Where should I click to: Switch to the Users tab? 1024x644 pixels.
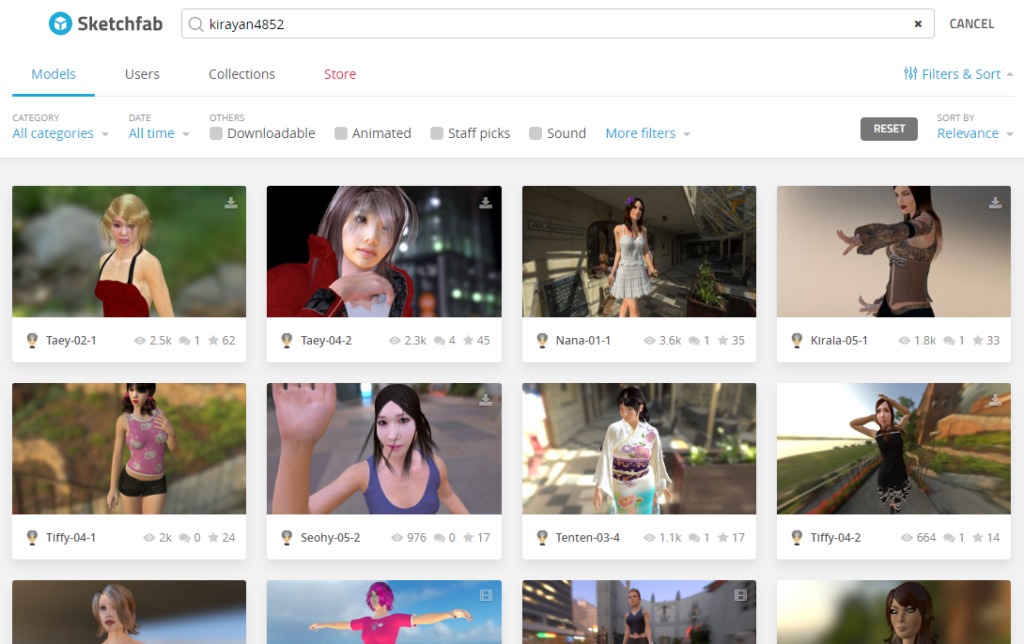[142, 74]
